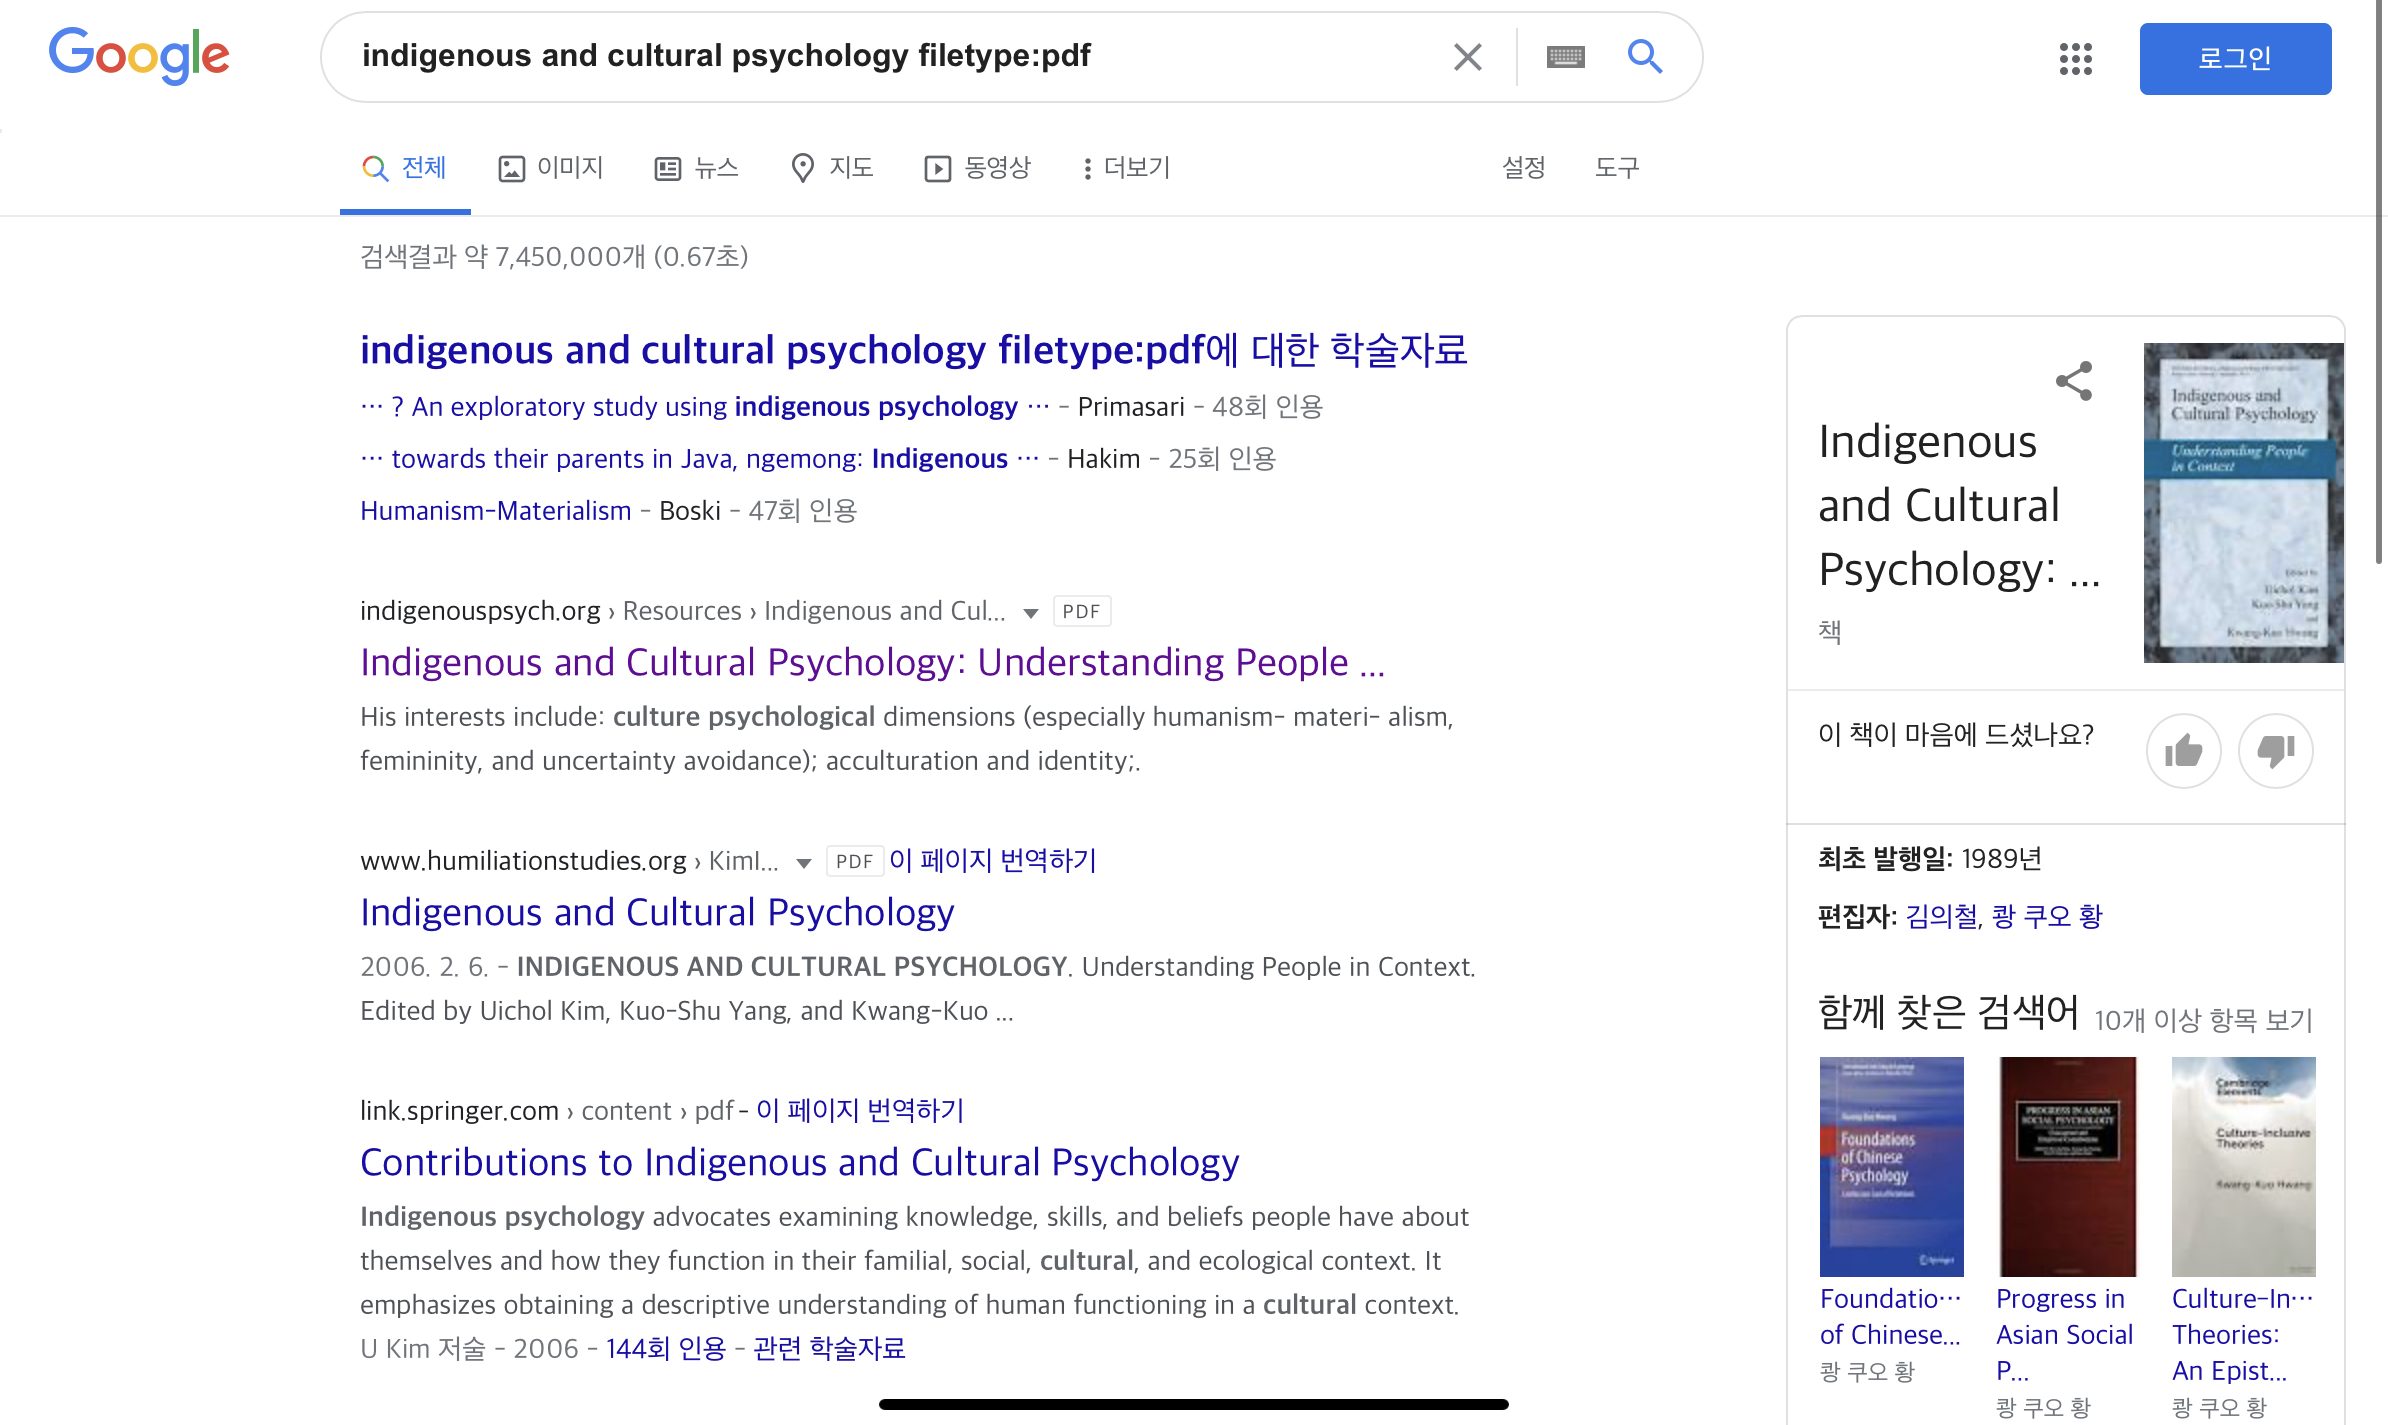Viewport: 2388px width, 1425px height.
Task: Switch to the 이미지 tab
Action: (x=551, y=168)
